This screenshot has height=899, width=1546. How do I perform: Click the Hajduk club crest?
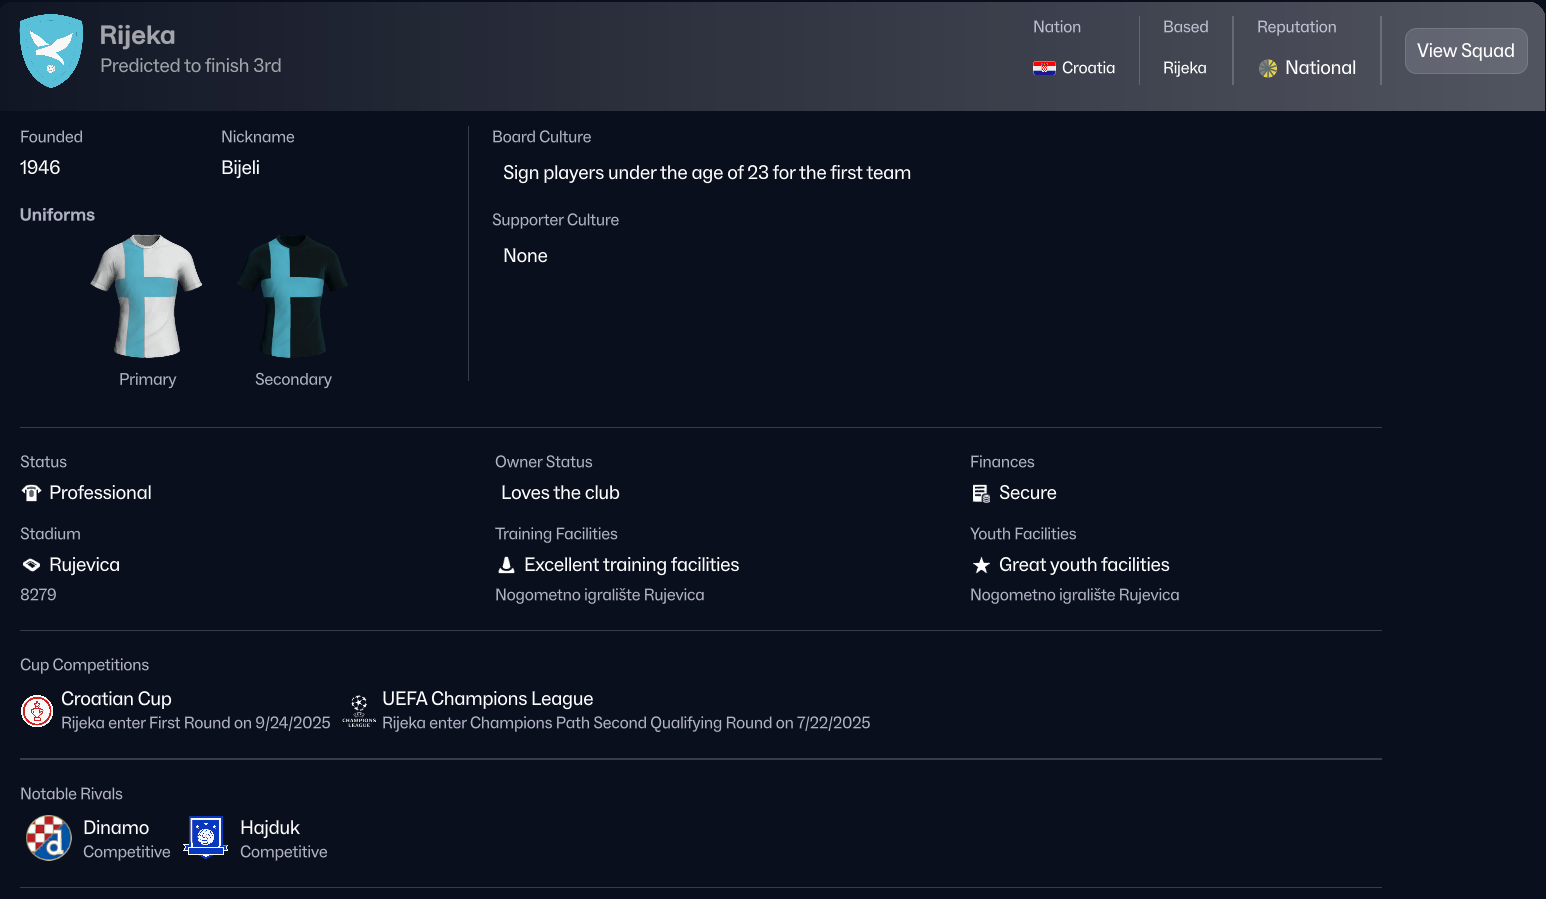[206, 838]
